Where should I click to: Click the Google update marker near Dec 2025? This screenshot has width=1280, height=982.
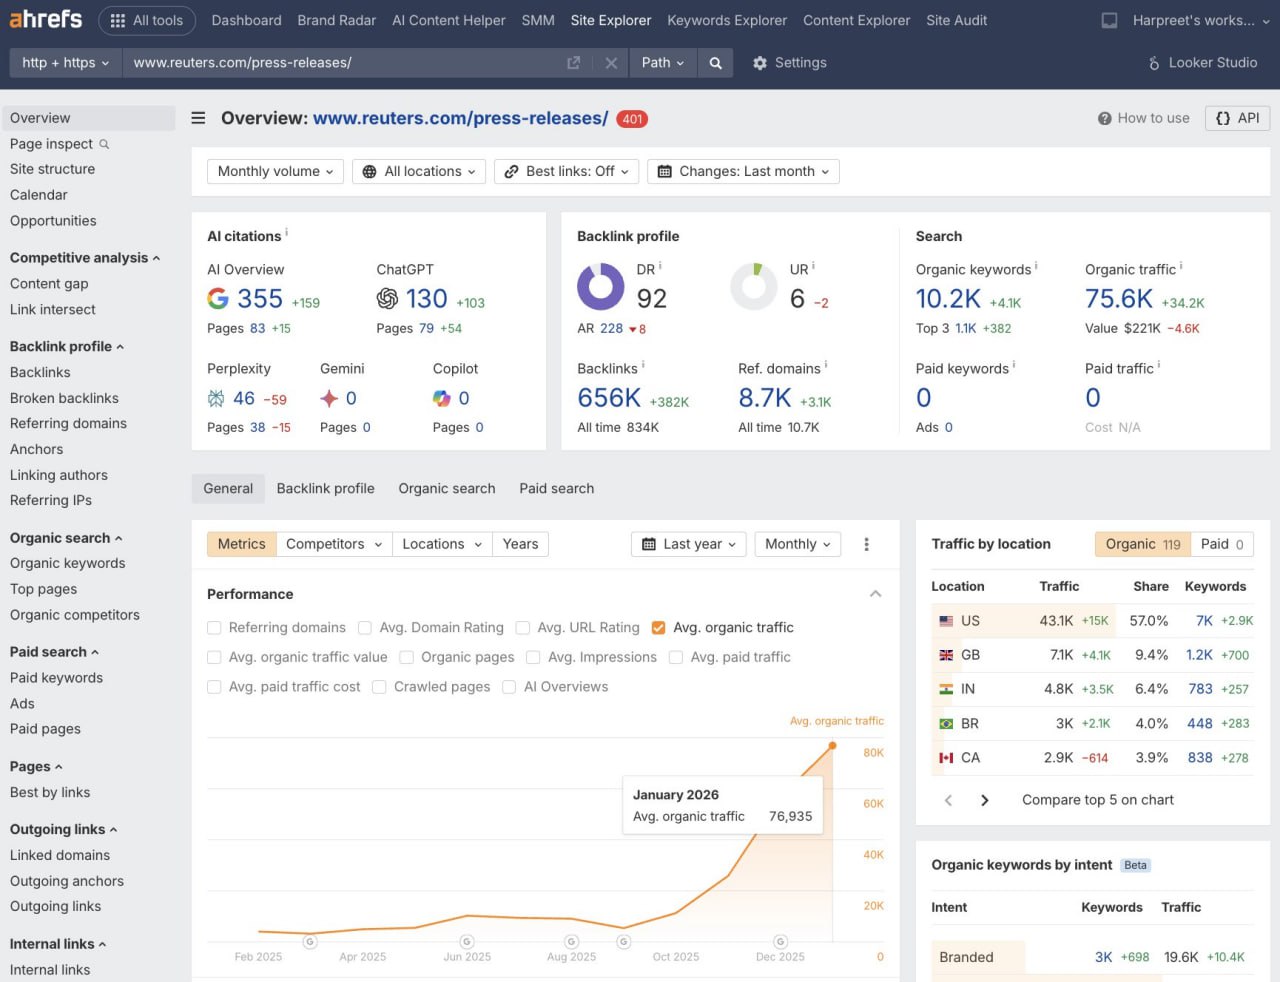(x=781, y=942)
